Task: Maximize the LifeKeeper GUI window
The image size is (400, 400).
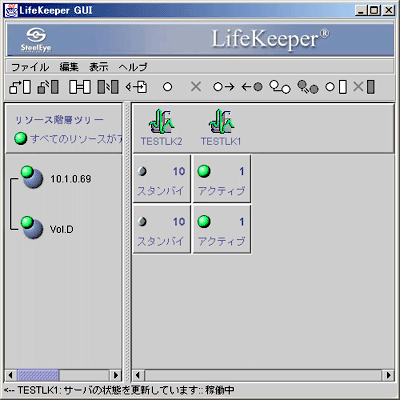Action: click(x=375, y=10)
